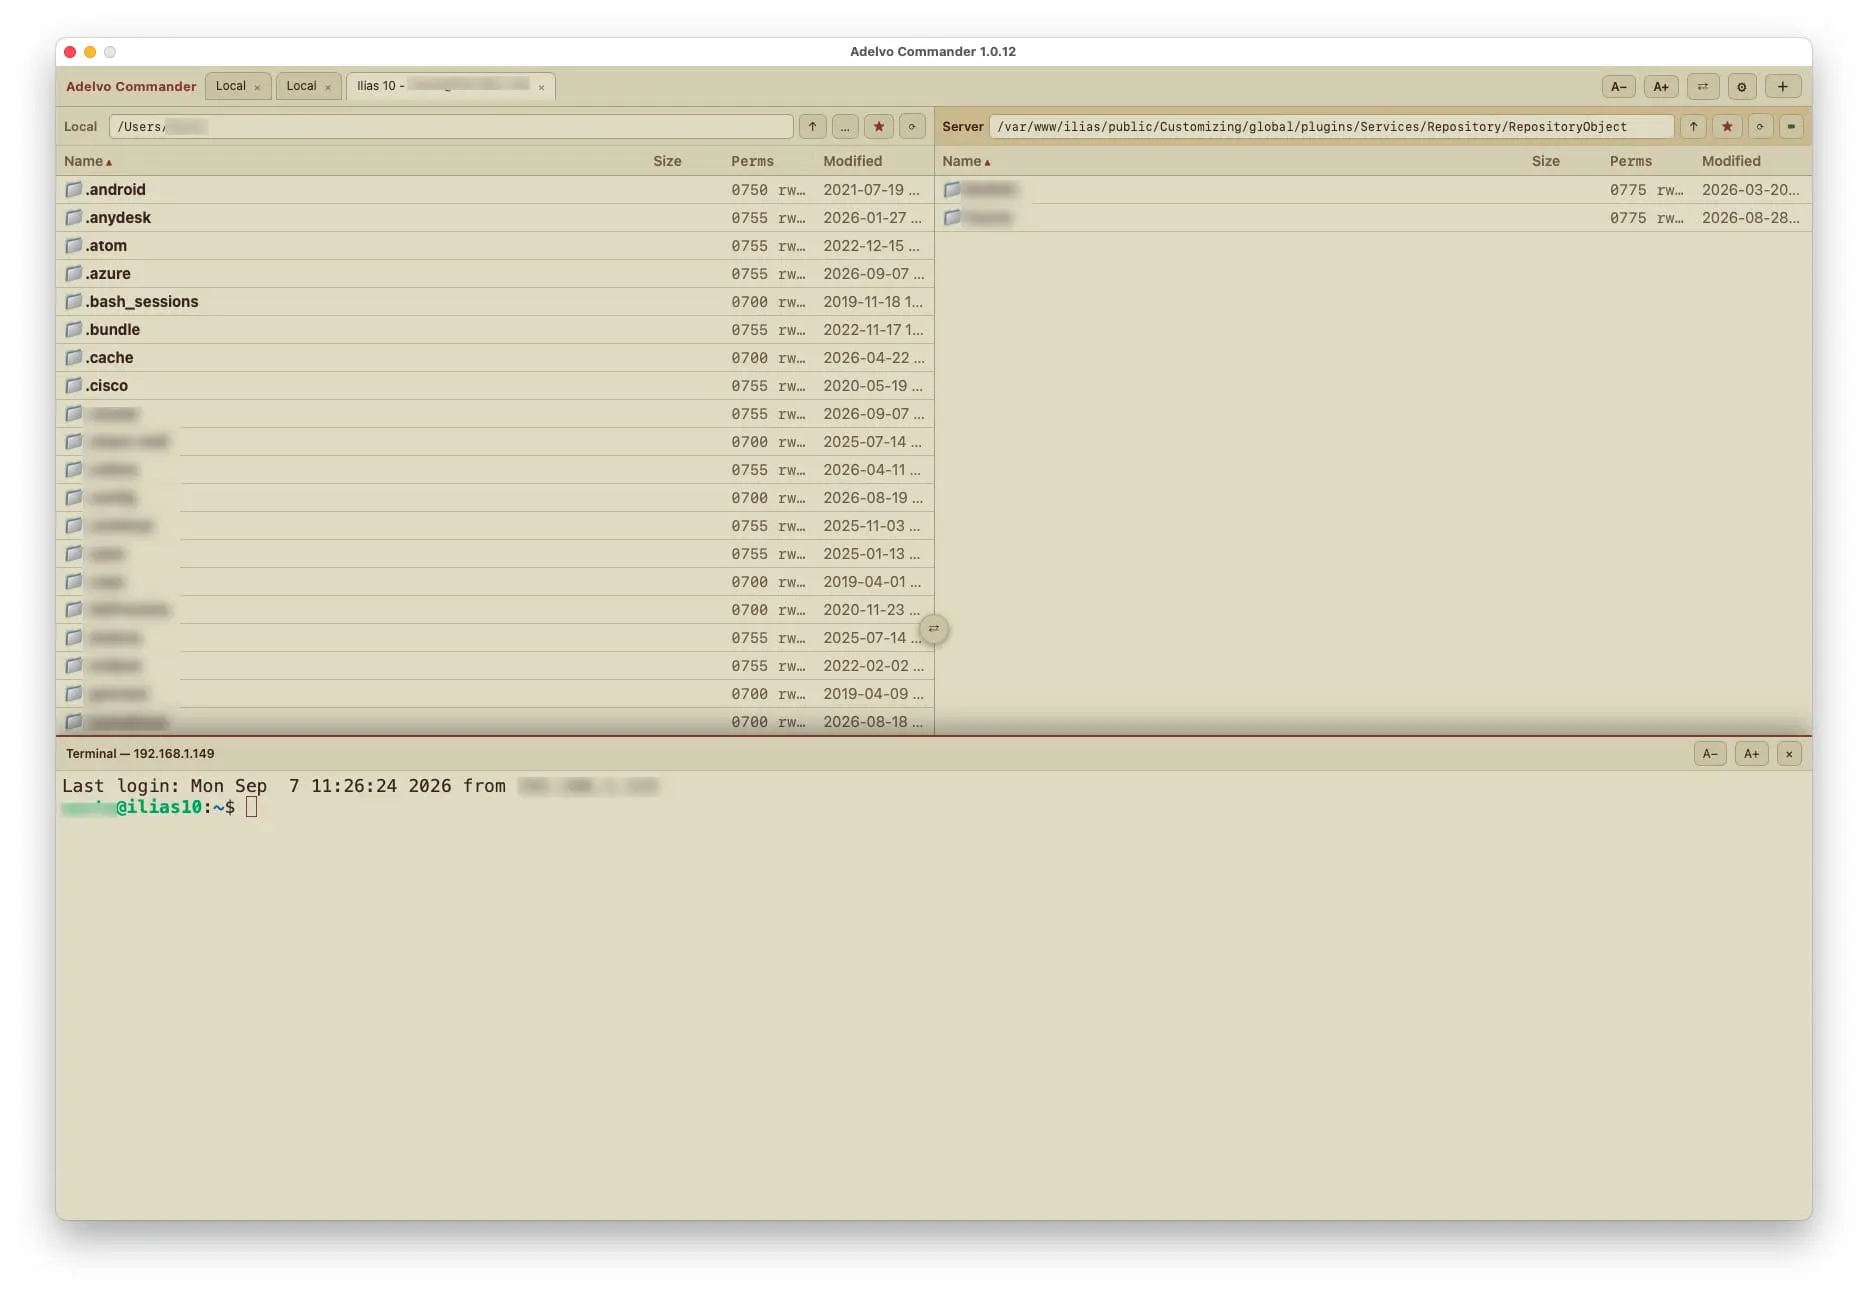1868x1294 pixels.
Task: Close the Ilias 10 tab
Action: click(x=541, y=88)
